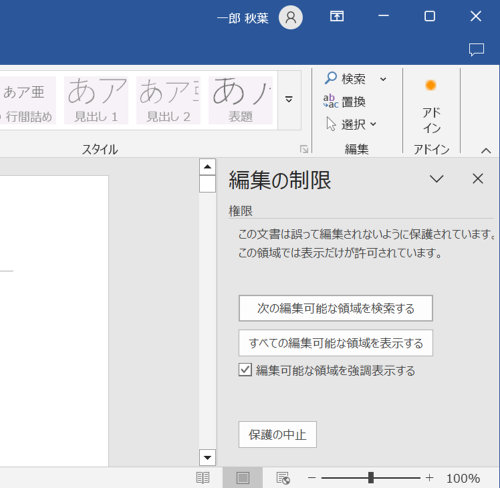Image resolution: width=500 pixels, height=488 pixels.
Task: Click the zoom in plus button
Action: pos(430,478)
